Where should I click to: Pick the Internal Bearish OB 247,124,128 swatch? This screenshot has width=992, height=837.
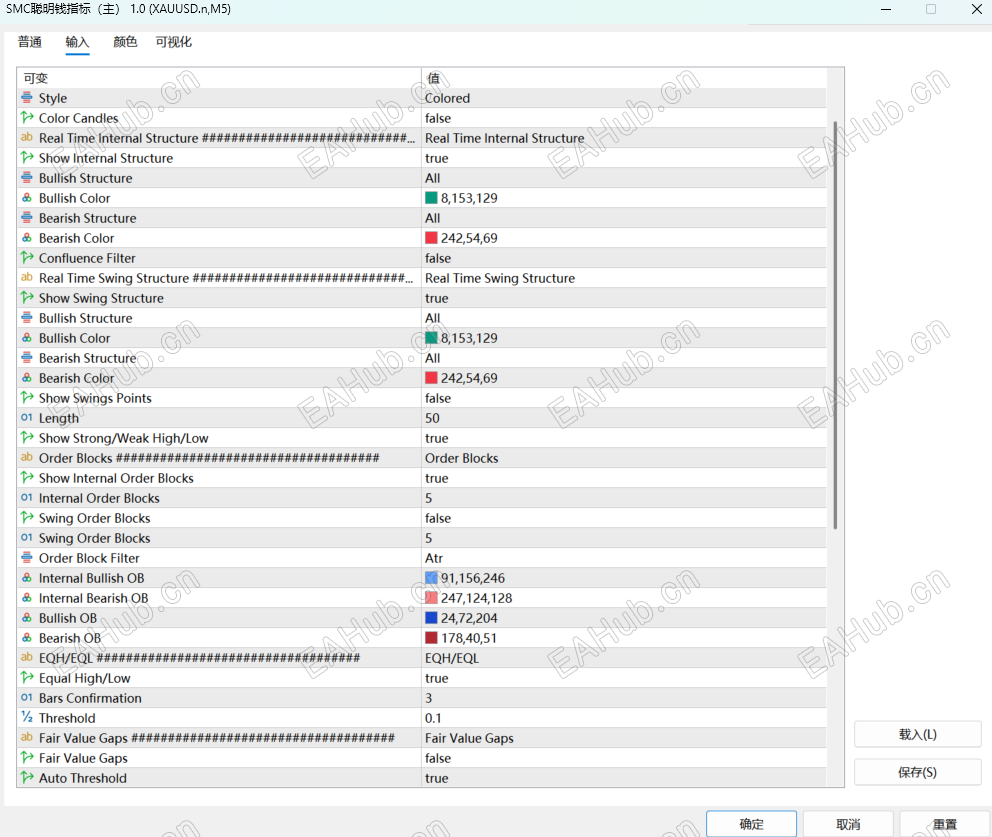point(431,598)
